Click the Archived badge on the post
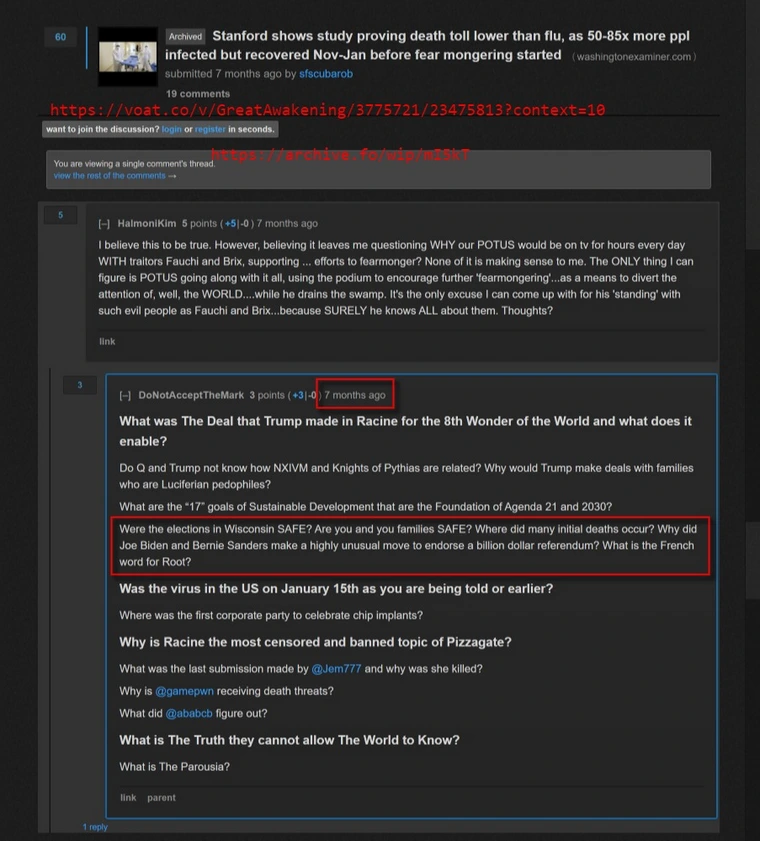The image size is (760, 841). click(185, 36)
